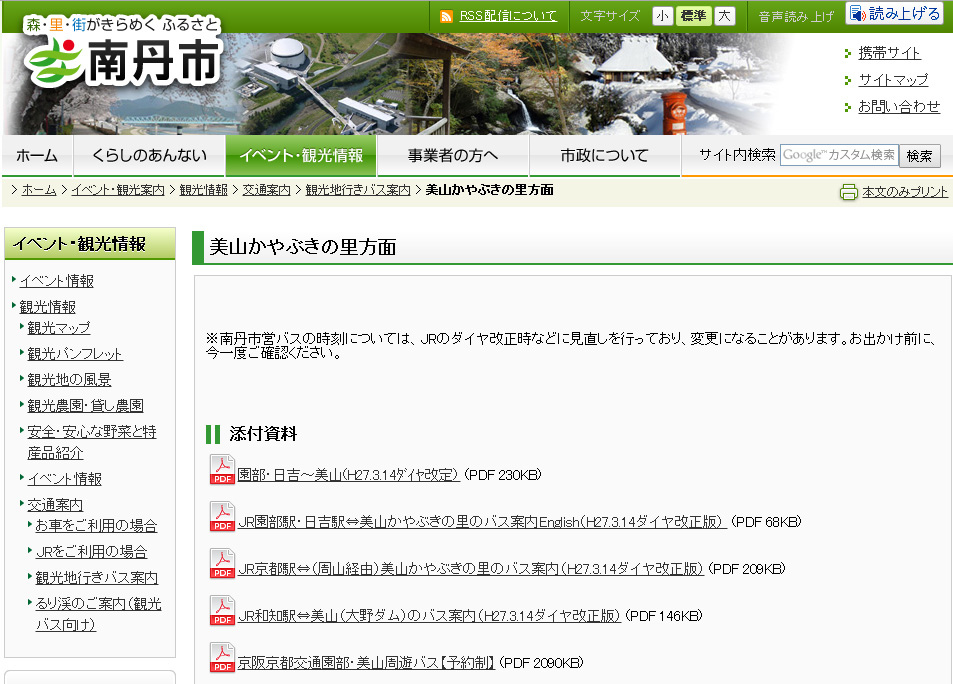Open sidebar 交通案内 link
Viewport: 953px width, 684px height.
click(55, 505)
